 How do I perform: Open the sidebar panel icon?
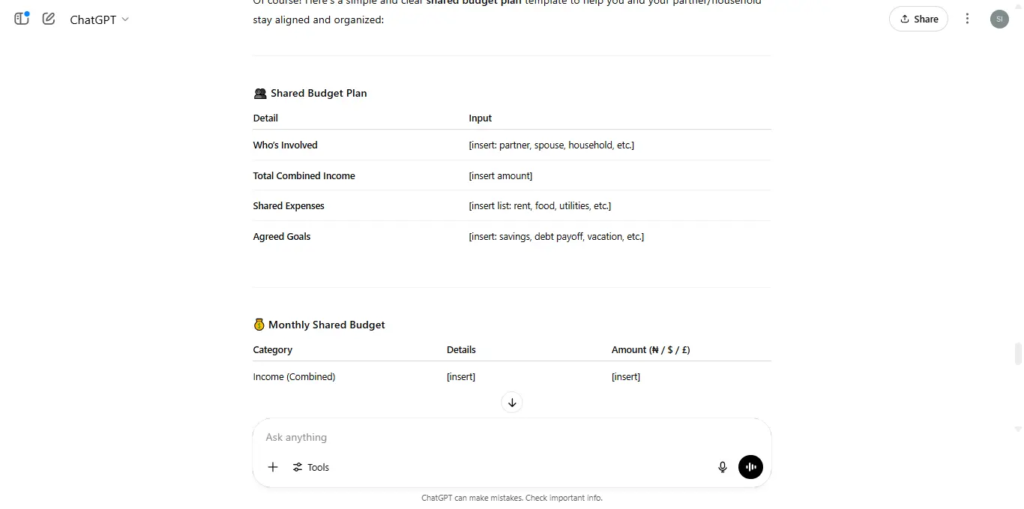click(x=22, y=19)
